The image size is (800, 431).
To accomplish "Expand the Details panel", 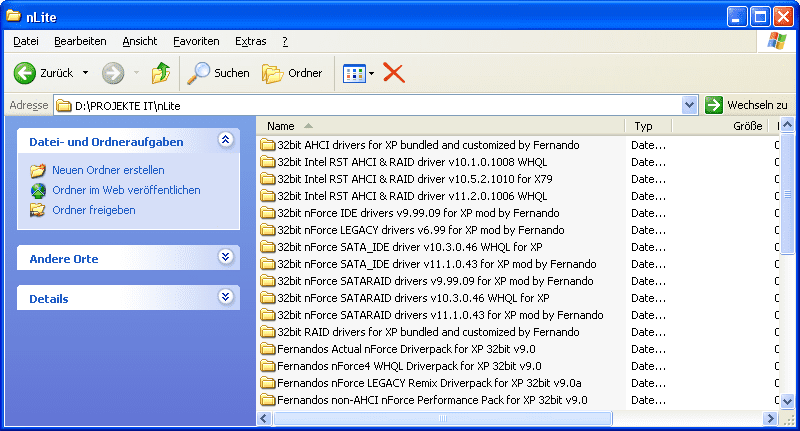I will click(226, 297).
